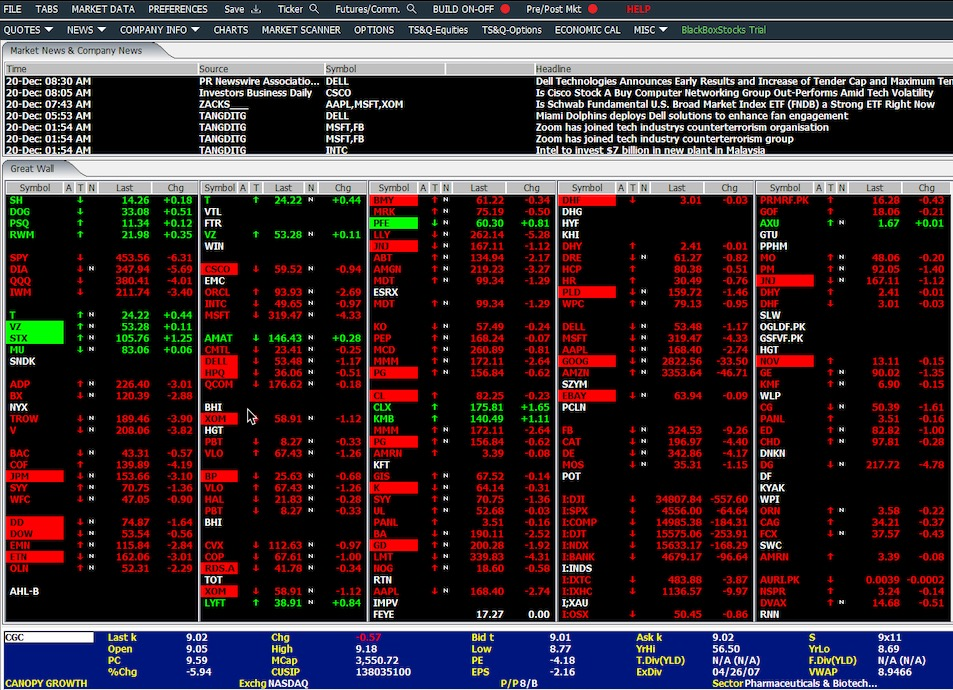Viewport: 953px width, 690px height.
Task: Click the red-highlighted EBAY symbol cell
Action: pos(587,396)
